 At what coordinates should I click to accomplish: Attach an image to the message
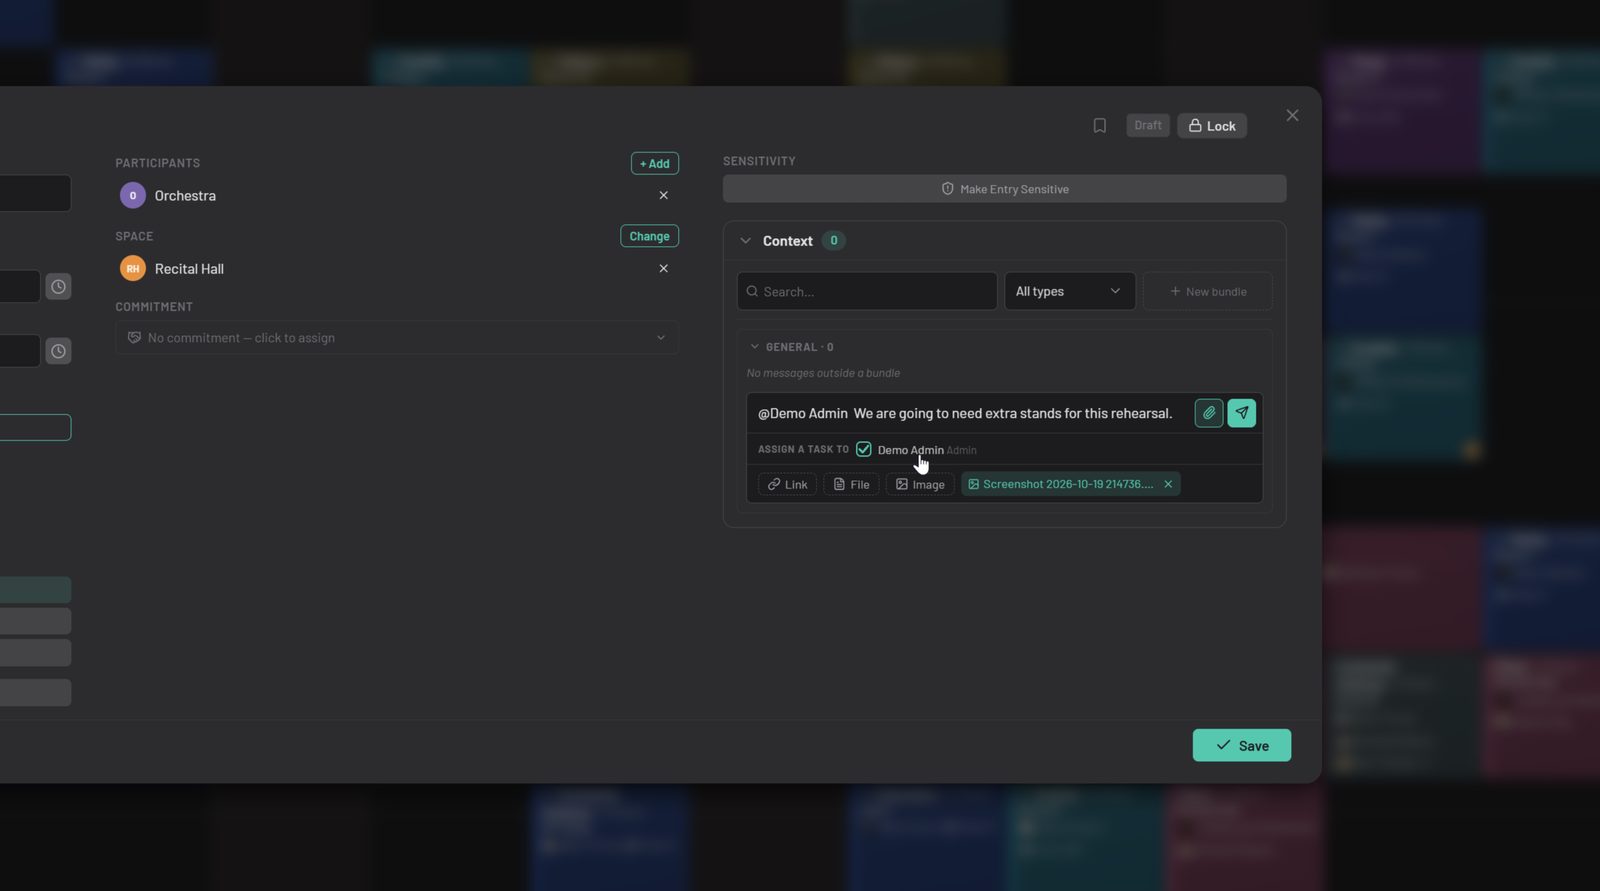[x=920, y=484]
